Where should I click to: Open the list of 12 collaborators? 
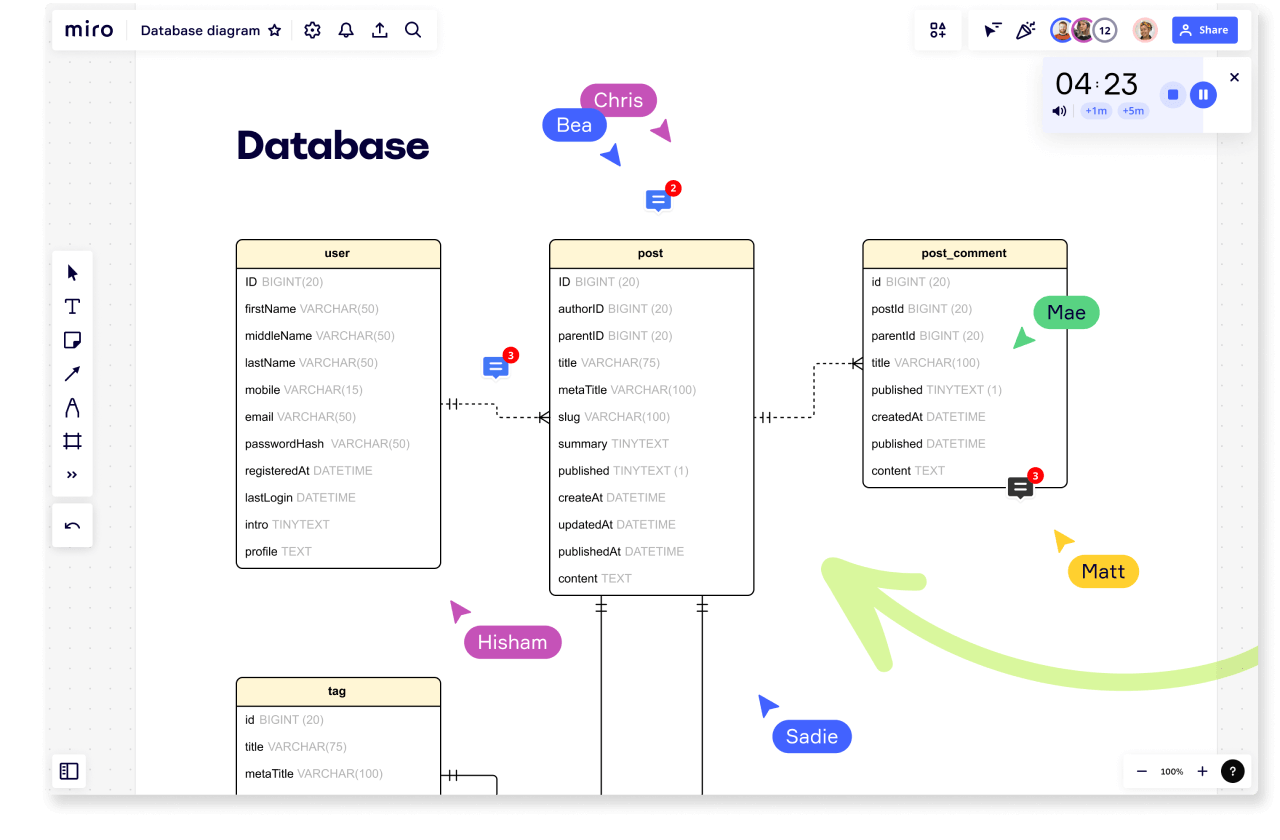(x=1104, y=30)
